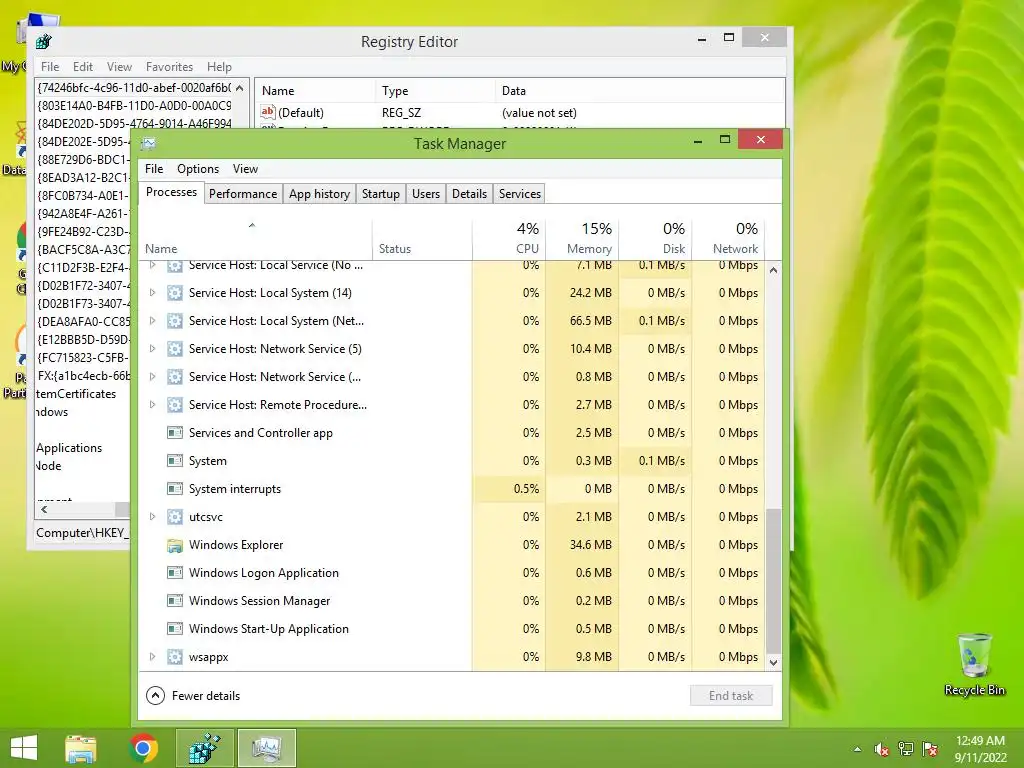Screen dimensions: 1024x768
Task: Click the Windows Explorer folder icon
Action: pos(174,545)
